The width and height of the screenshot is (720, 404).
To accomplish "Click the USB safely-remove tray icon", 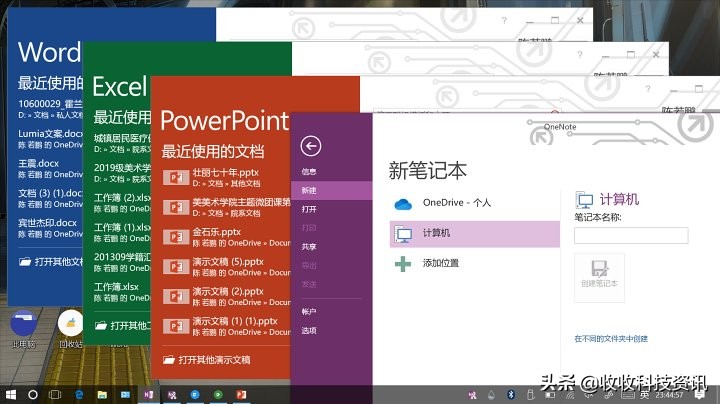I will coord(530,395).
